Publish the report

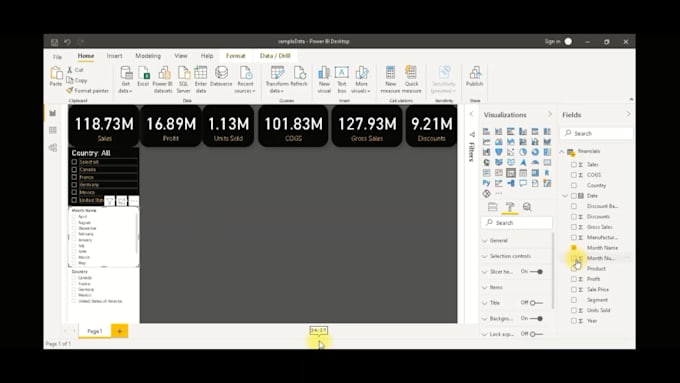tap(475, 76)
